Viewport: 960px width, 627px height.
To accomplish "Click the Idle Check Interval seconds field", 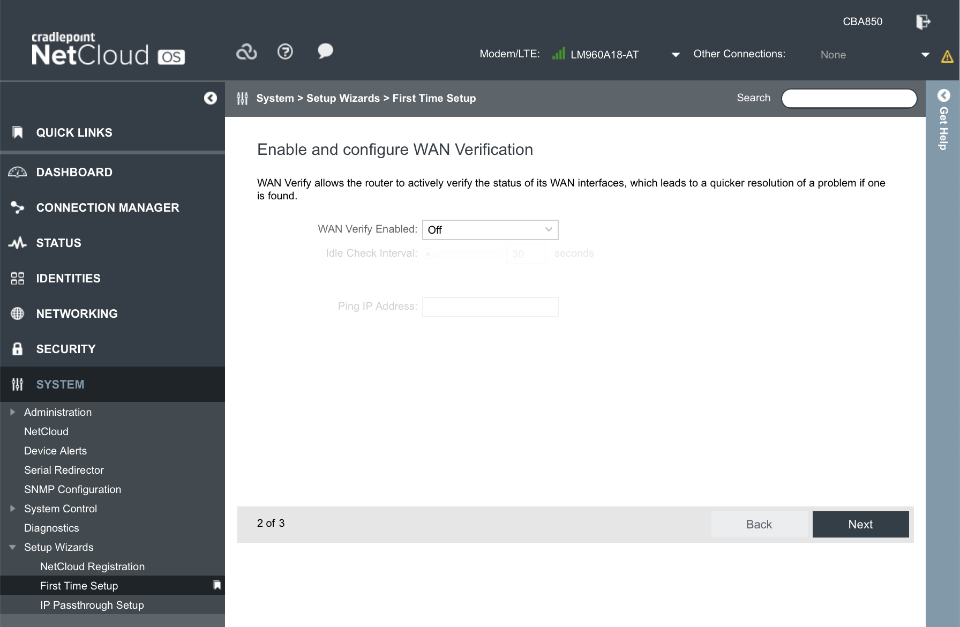I will pos(526,253).
